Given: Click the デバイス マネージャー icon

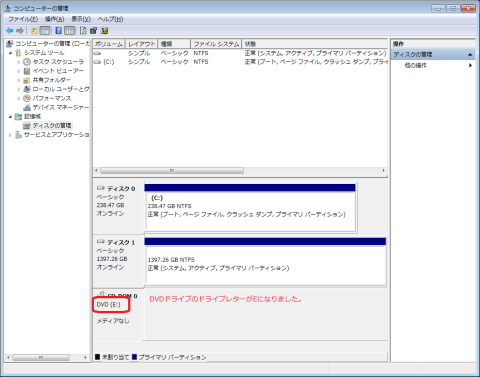Looking at the screenshot, I should point(27,107).
